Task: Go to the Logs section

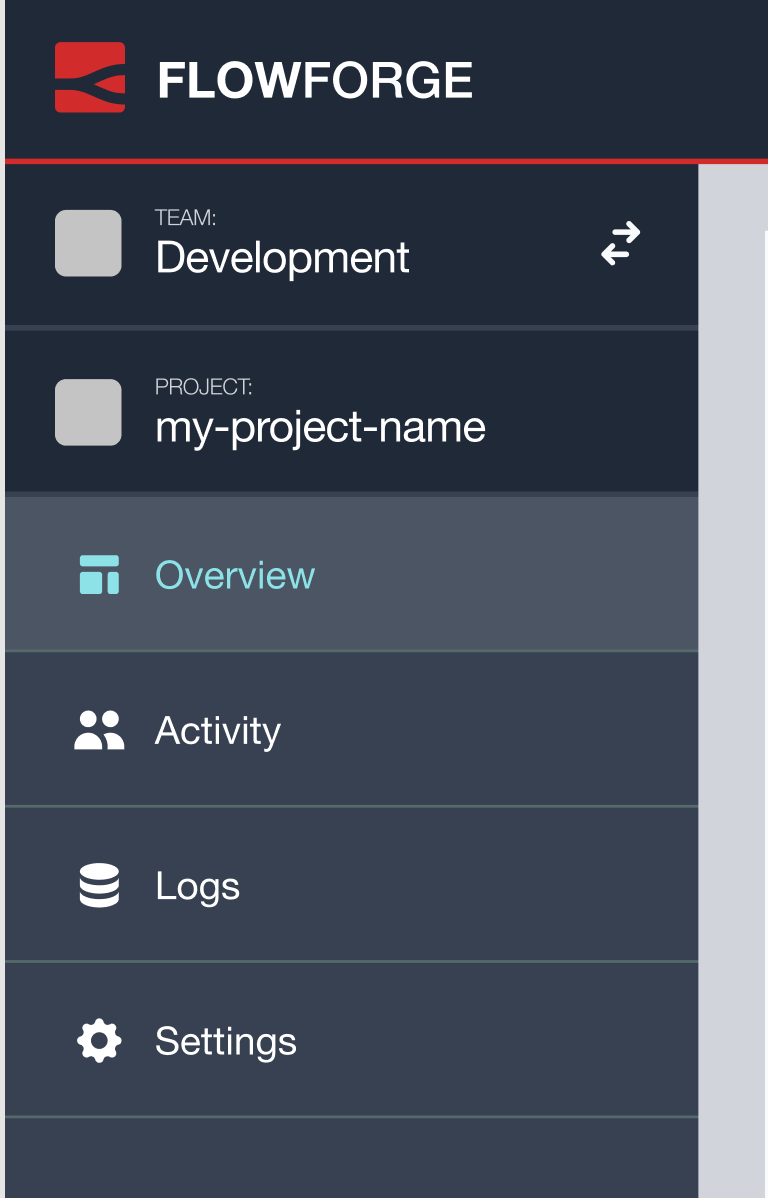Action: [x=352, y=885]
